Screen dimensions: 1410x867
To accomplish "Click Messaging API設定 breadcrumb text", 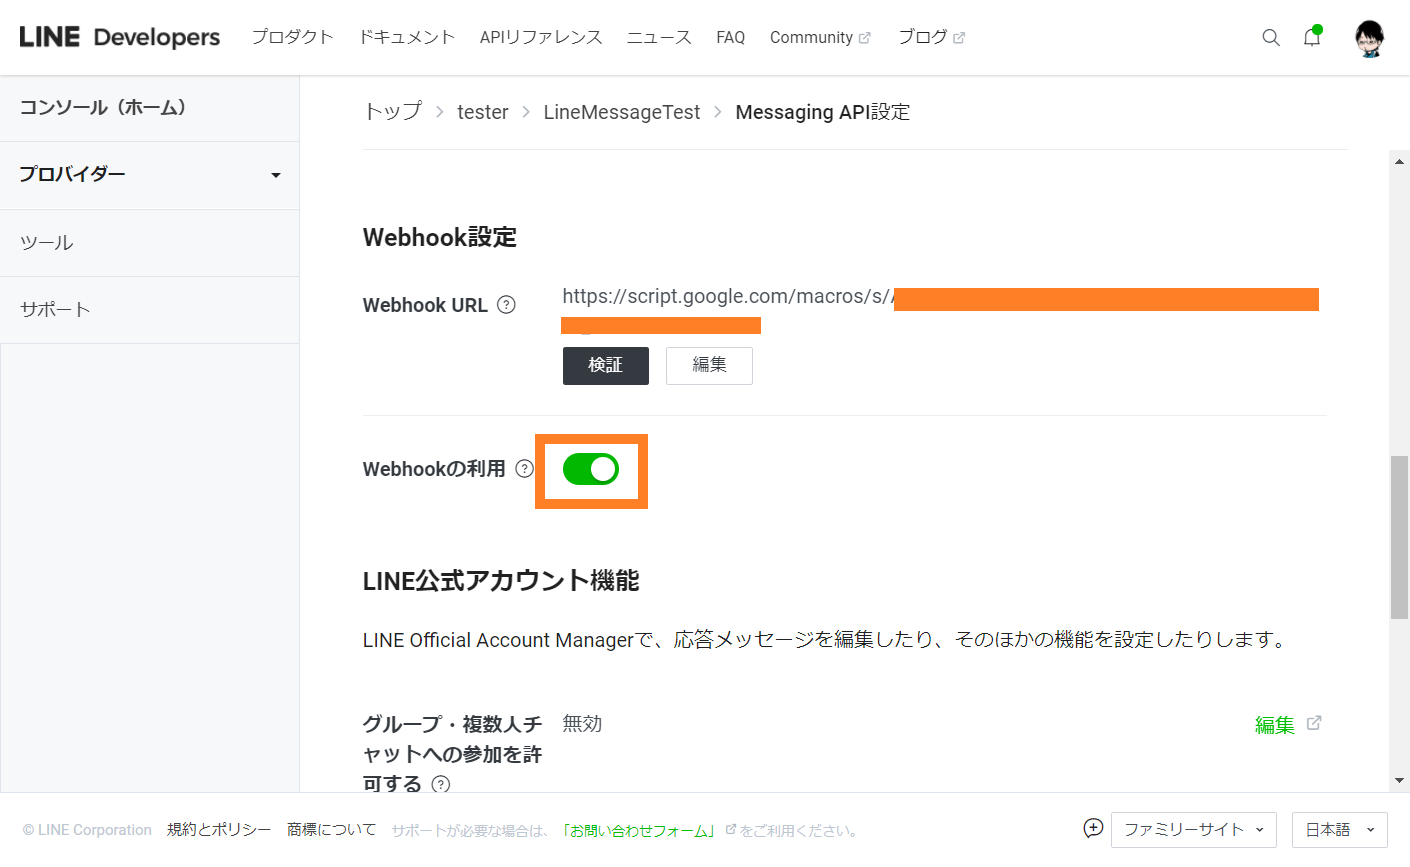I will coord(823,112).
